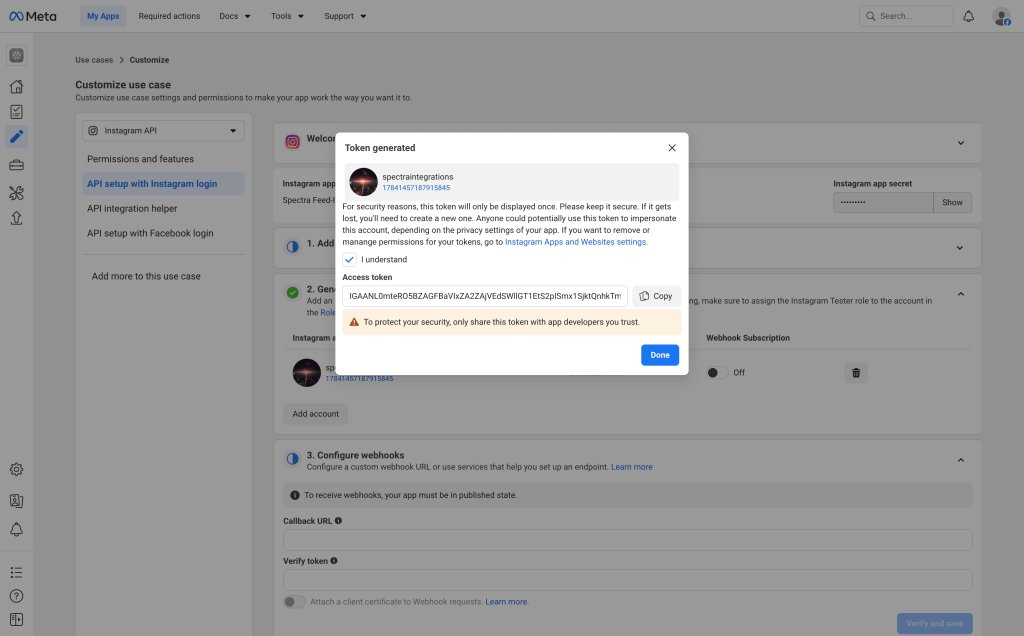Viewport: 1024px width, 636px height.
Task: Select API setup with Instagram login
Action: coord(163,183)
